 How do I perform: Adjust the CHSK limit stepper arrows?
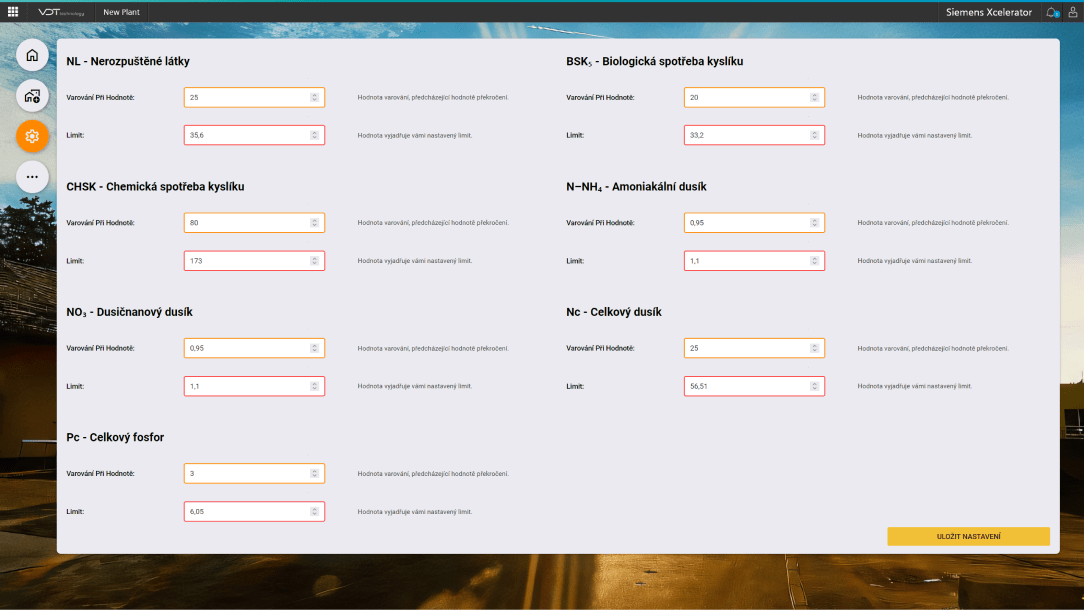pos(314,260)
